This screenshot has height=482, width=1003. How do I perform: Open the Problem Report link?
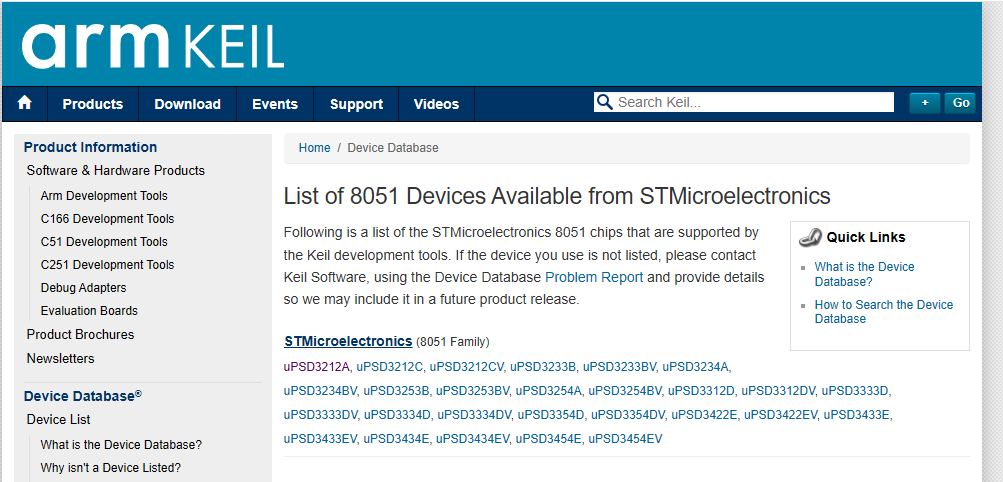click(x=594, y=277)
